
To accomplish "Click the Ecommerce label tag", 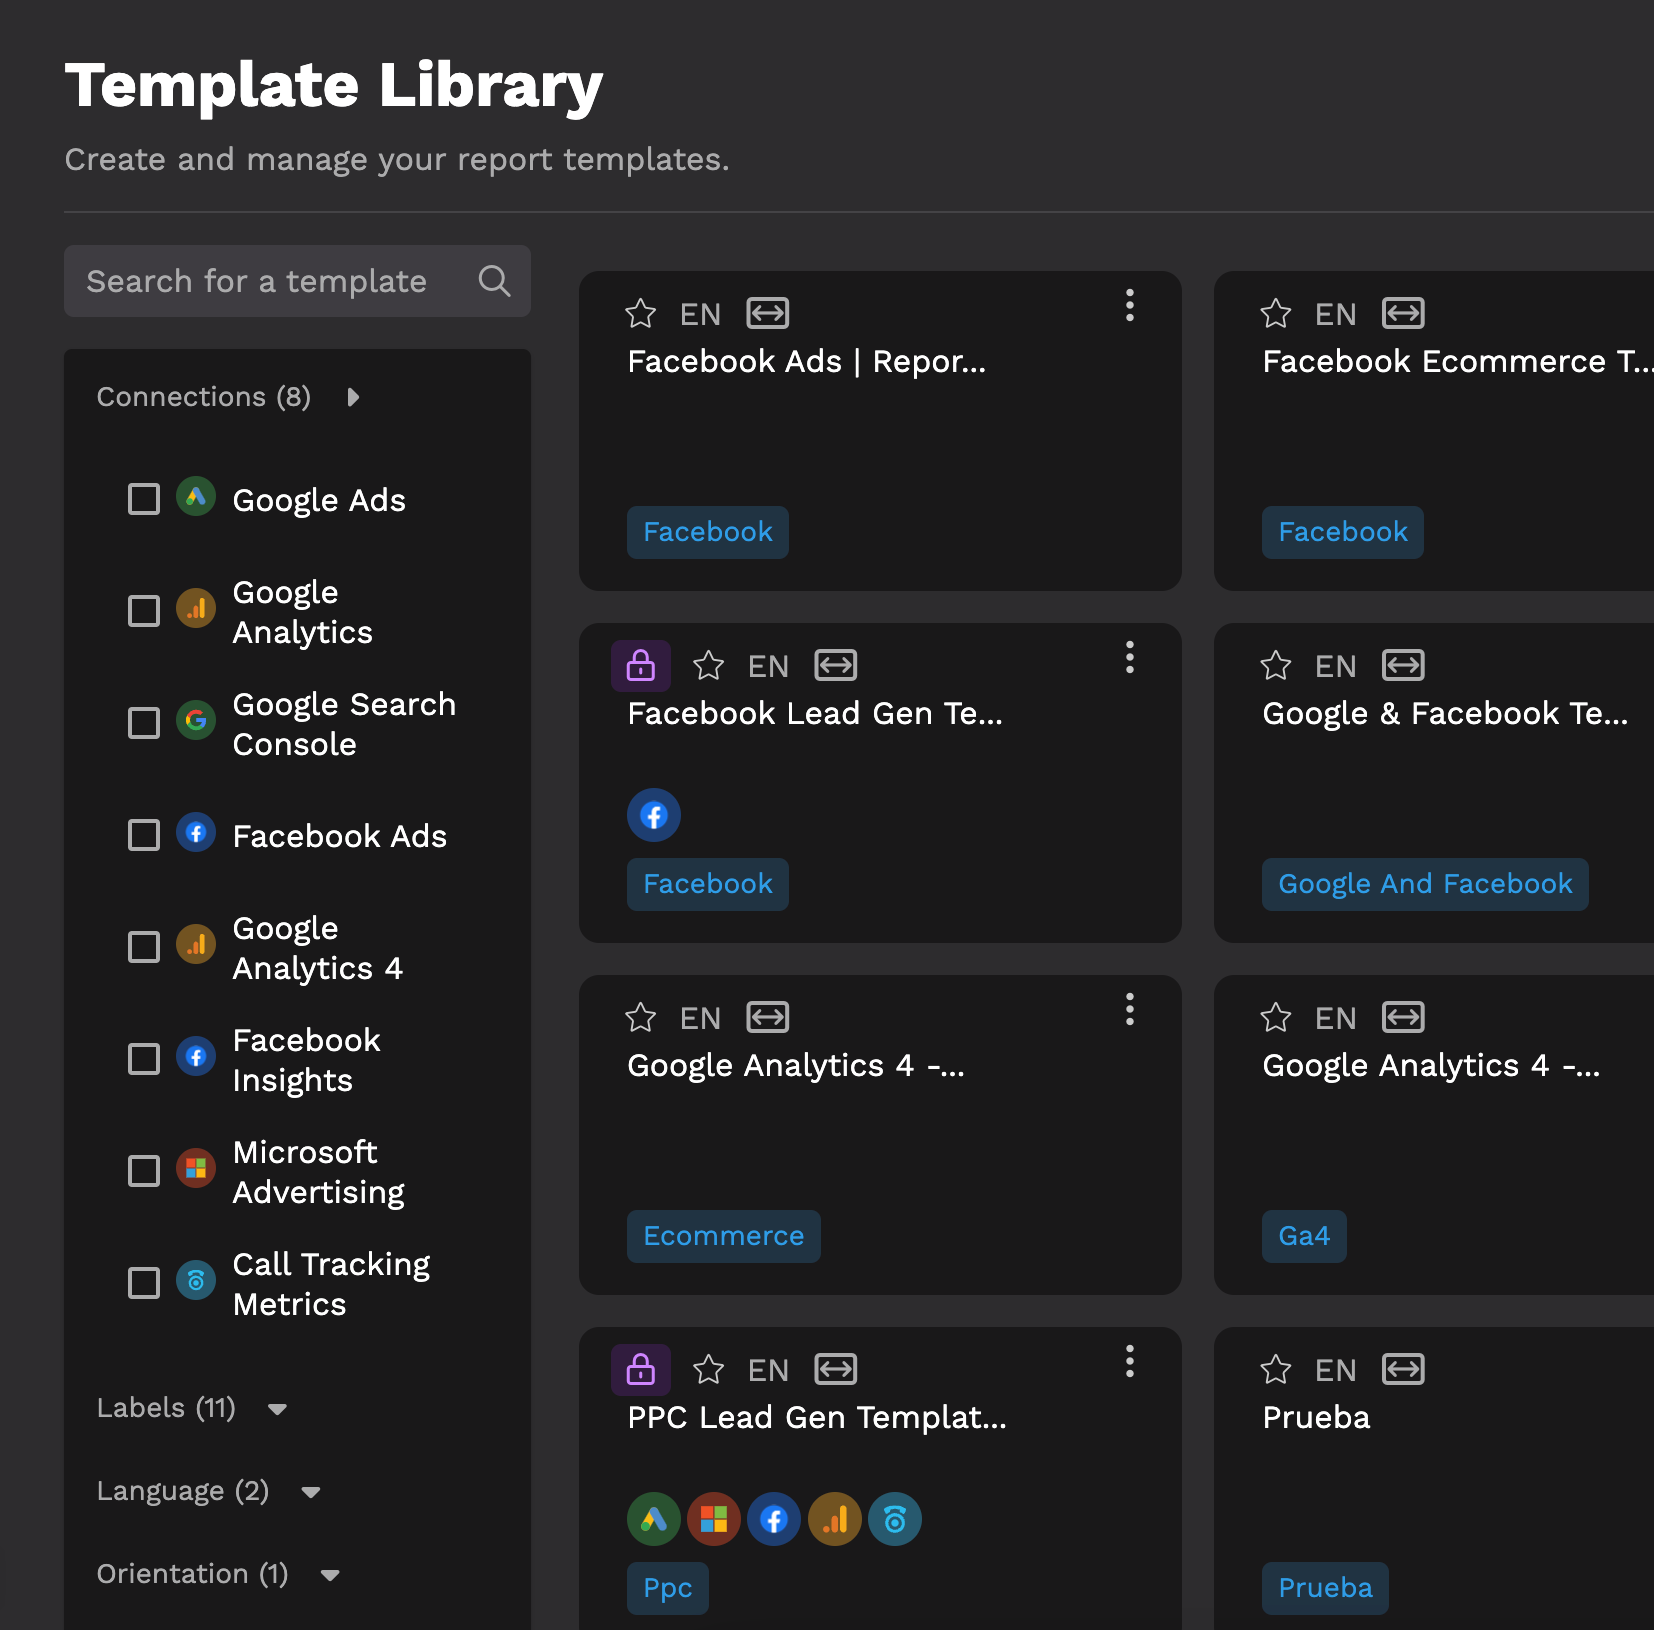I will 724,1236.
